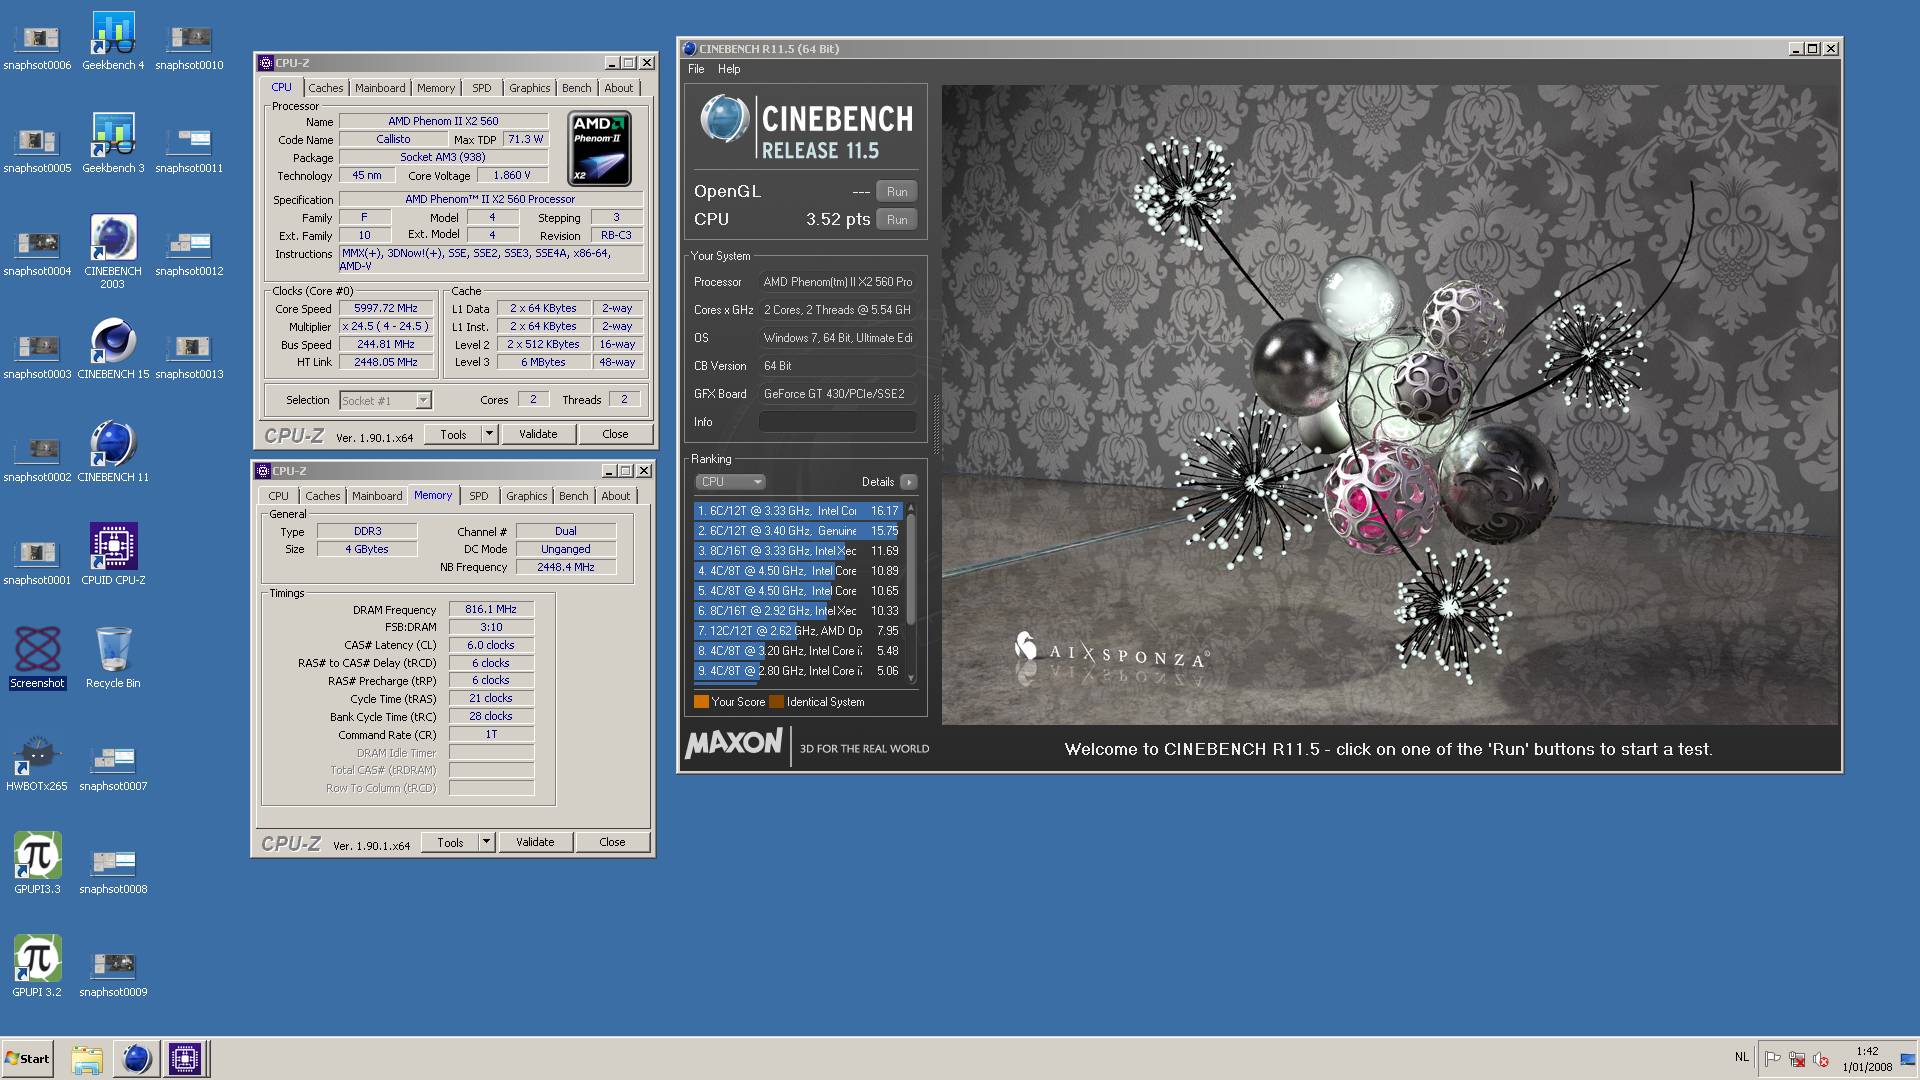Open CINEBENCH 2003 desktop shortcut
The width and height of the screenshot is (1920, 1080).
click(113, 252)
